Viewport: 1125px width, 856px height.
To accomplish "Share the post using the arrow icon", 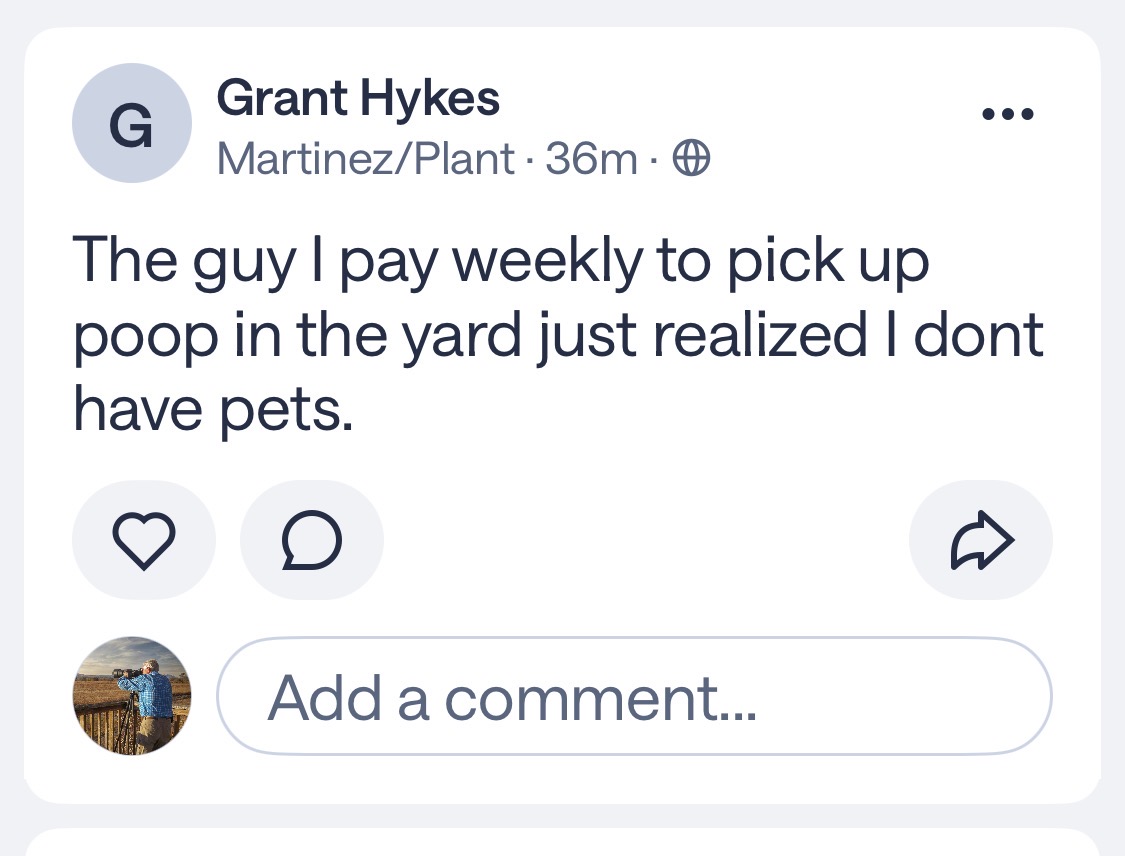I will 980,540.
